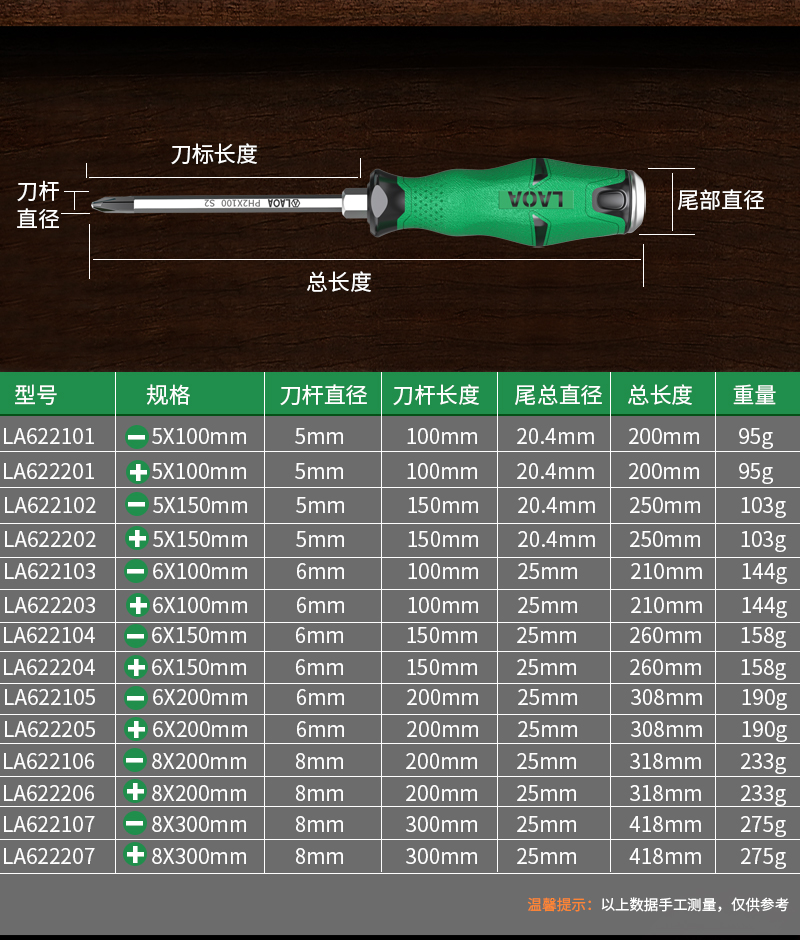Image resolution: width=800 pixels, height=940 pixels.
Task: Click the minus icon in the LA622101 row
Action: (x=136, y=437)
